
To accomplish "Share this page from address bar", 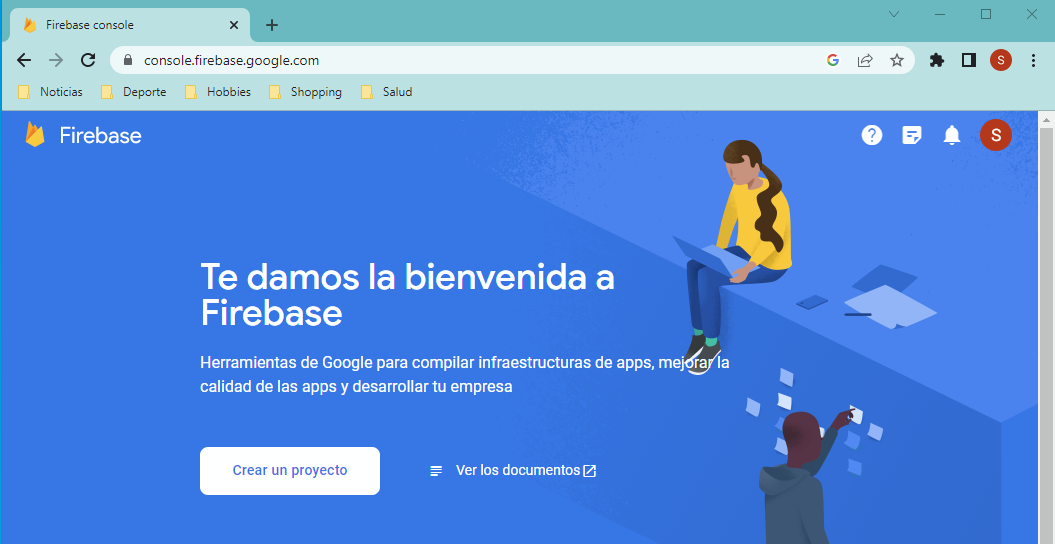I will [865, 60].
